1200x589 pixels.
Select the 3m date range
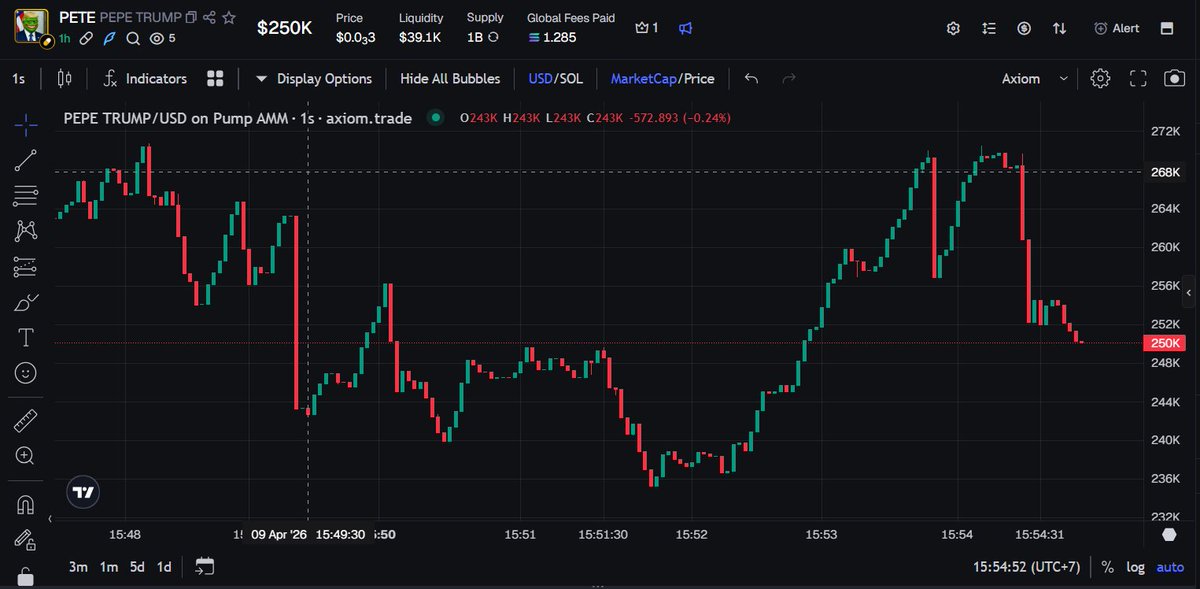(78, 567)
